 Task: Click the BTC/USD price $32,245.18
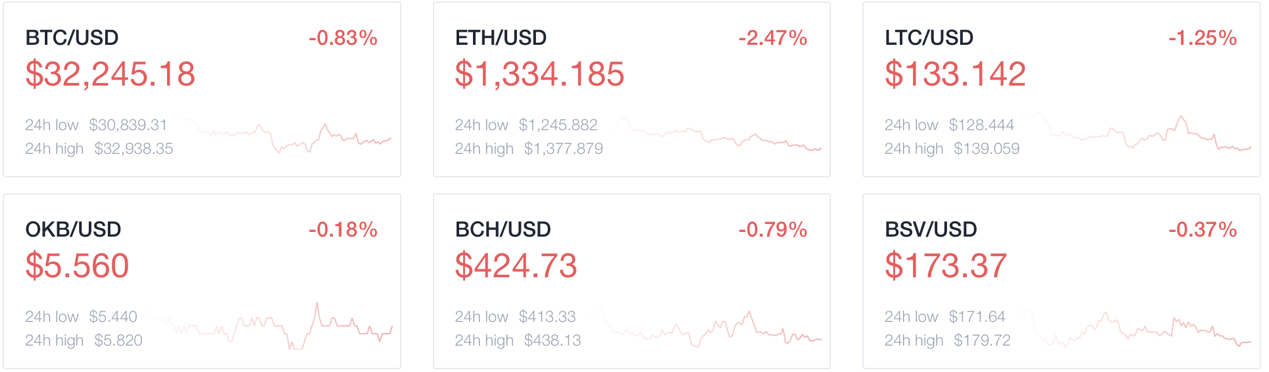(x=110, y=74)
